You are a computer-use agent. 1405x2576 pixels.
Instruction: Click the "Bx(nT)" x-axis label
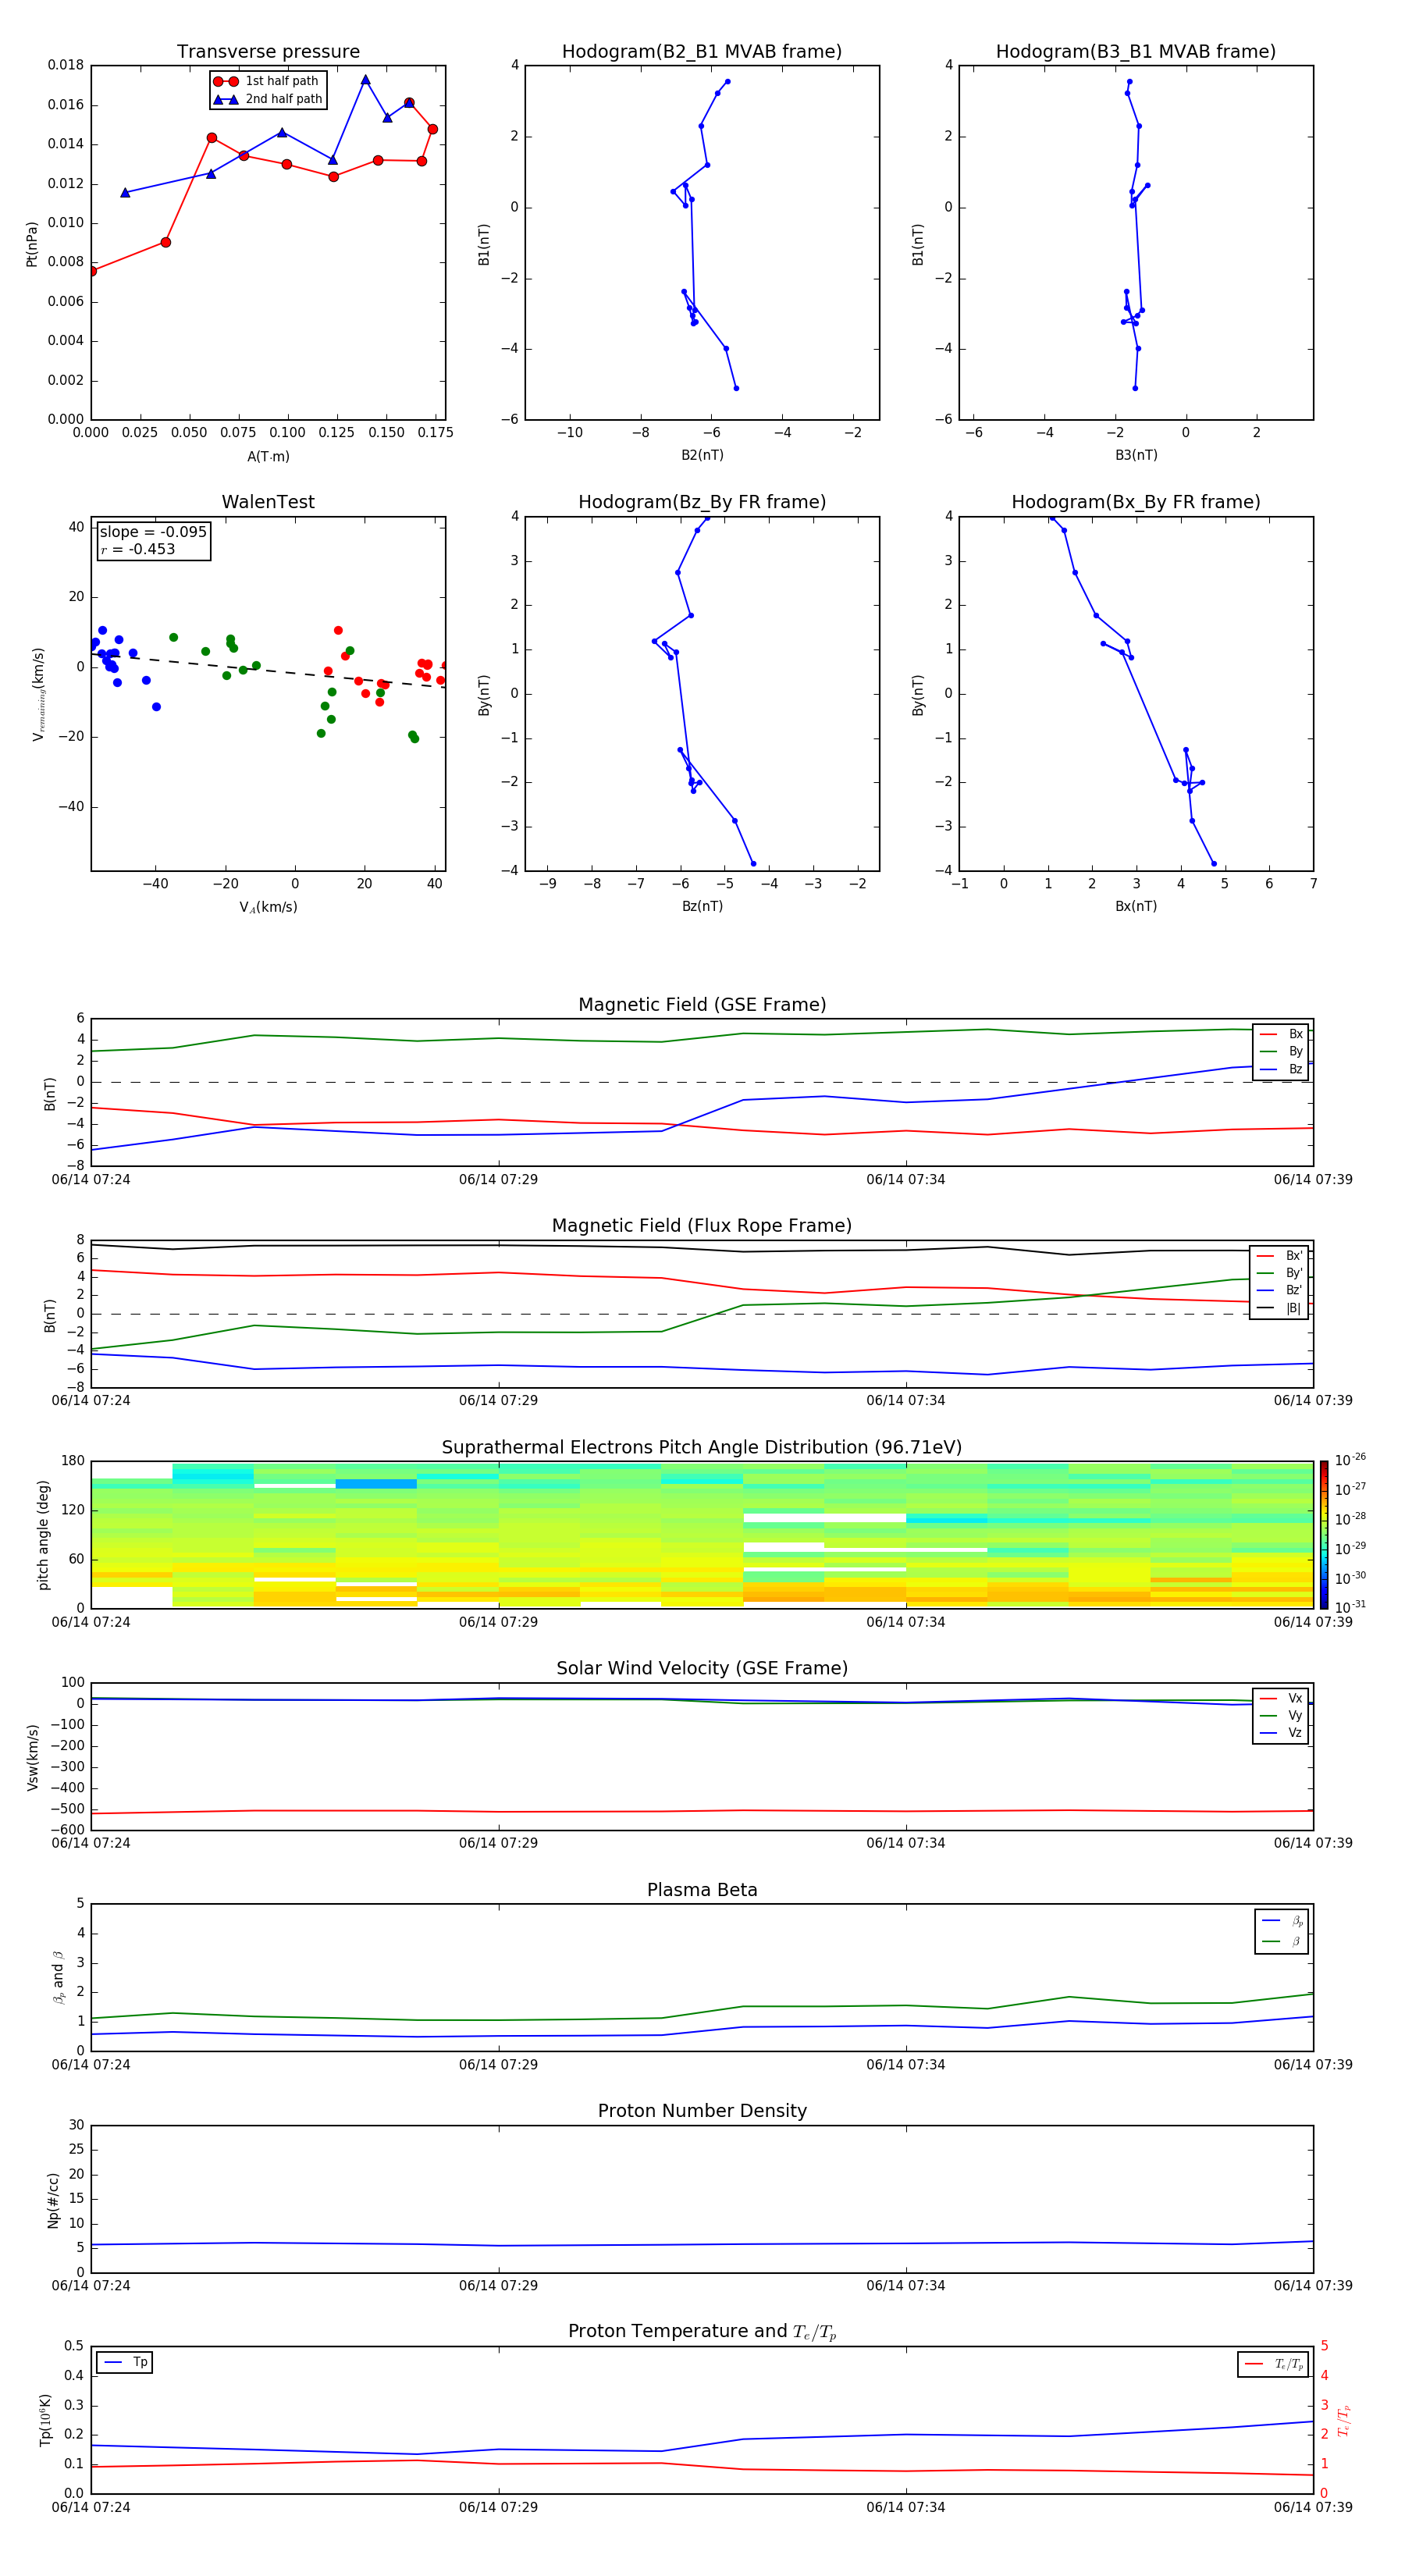click(1136, 906)
